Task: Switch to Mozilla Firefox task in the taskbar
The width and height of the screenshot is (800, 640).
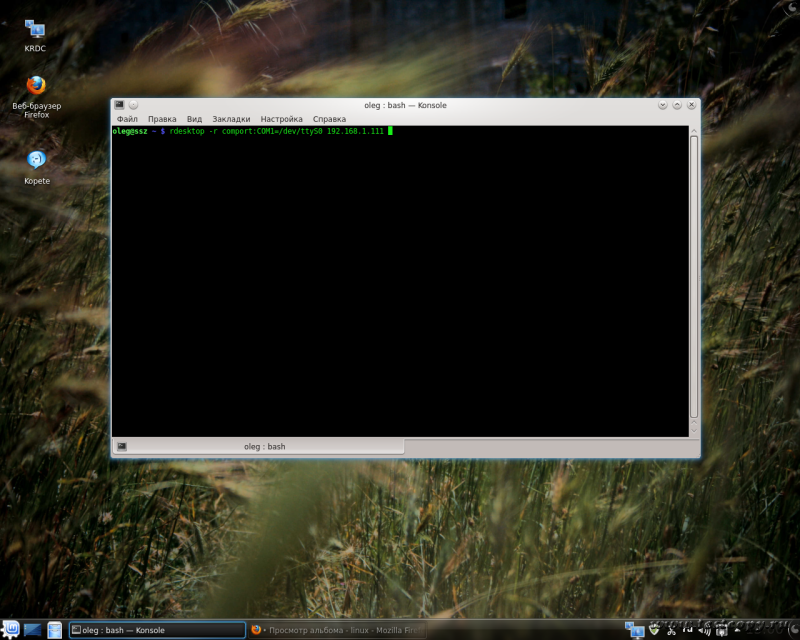Action: coord(336,630)
